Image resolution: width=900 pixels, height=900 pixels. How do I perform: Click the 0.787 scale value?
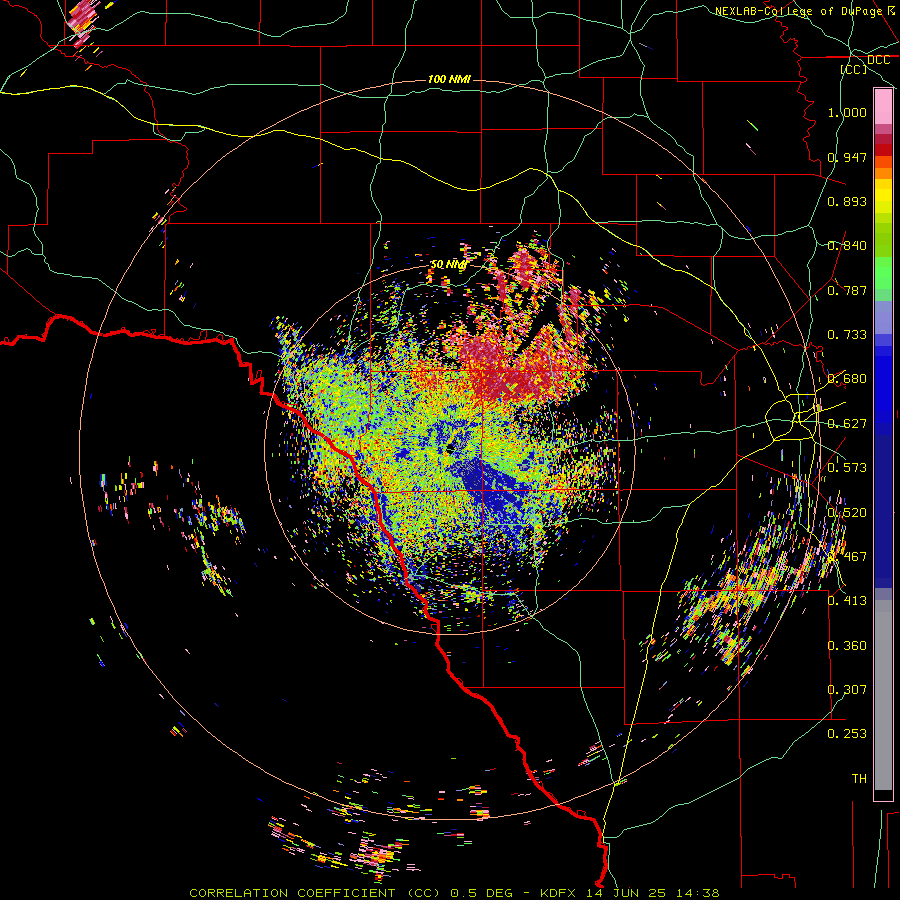pos(847,290)
